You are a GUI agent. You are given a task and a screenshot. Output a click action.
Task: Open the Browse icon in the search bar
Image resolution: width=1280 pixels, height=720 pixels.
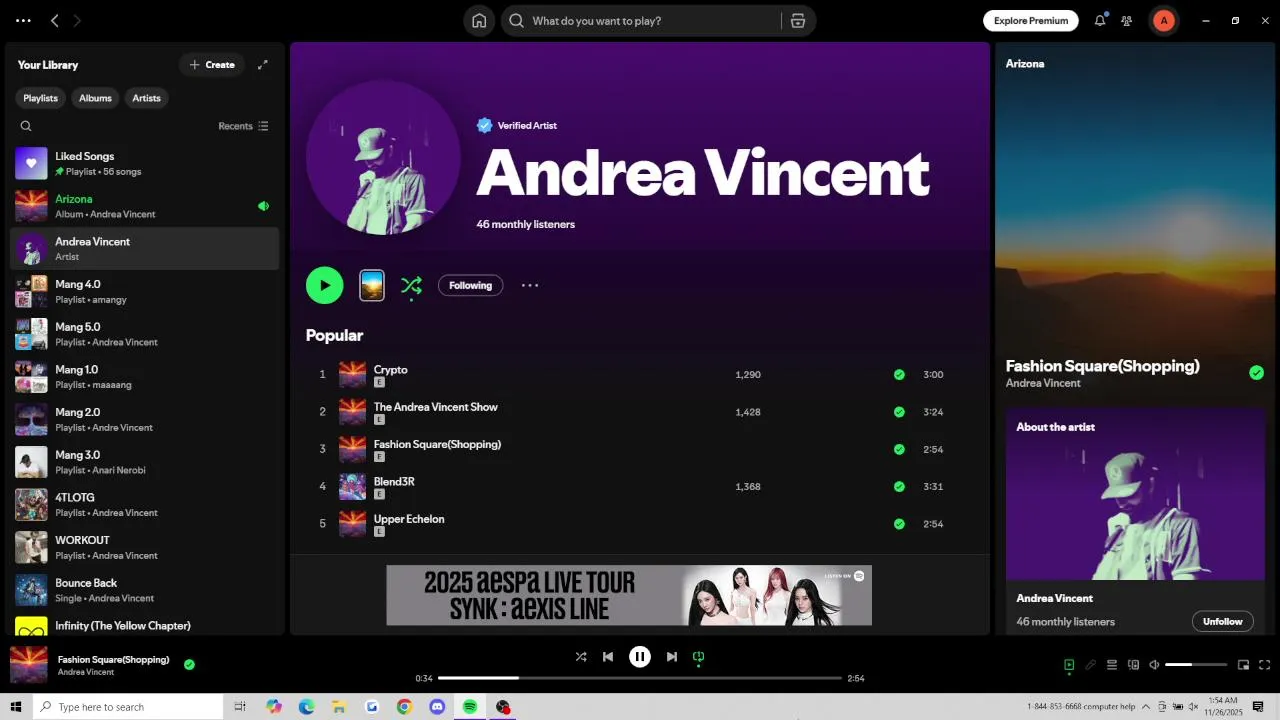click(797, 21)
